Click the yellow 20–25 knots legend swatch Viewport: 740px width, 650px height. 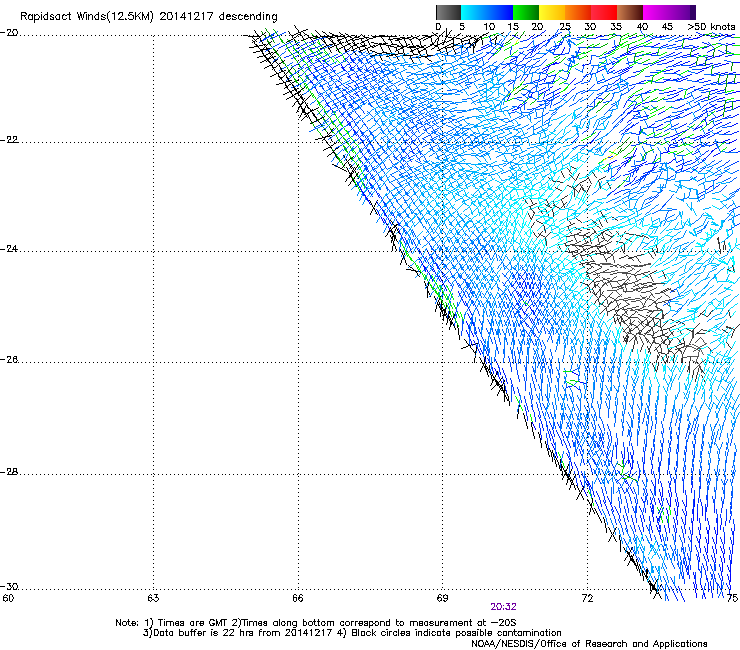coord(552,12)
